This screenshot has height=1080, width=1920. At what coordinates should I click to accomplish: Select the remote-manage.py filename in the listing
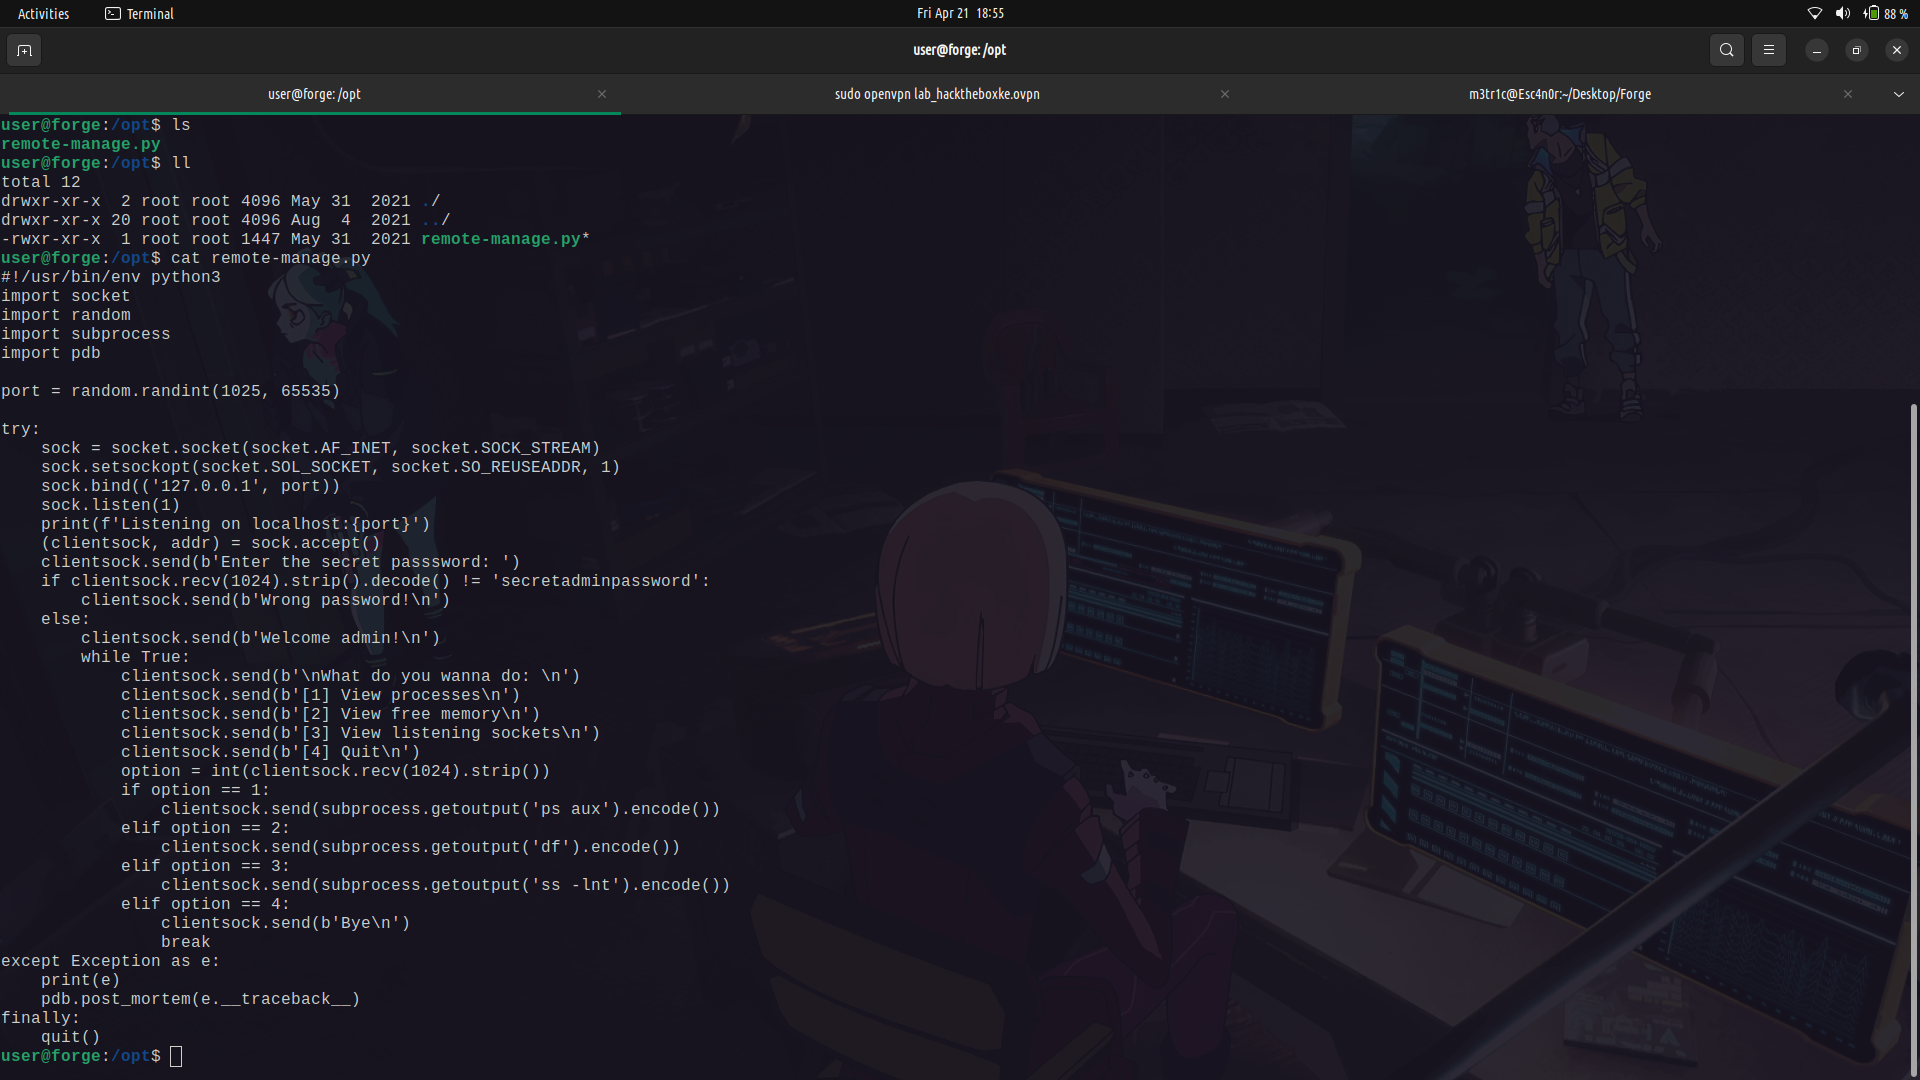tap(499, 239)
